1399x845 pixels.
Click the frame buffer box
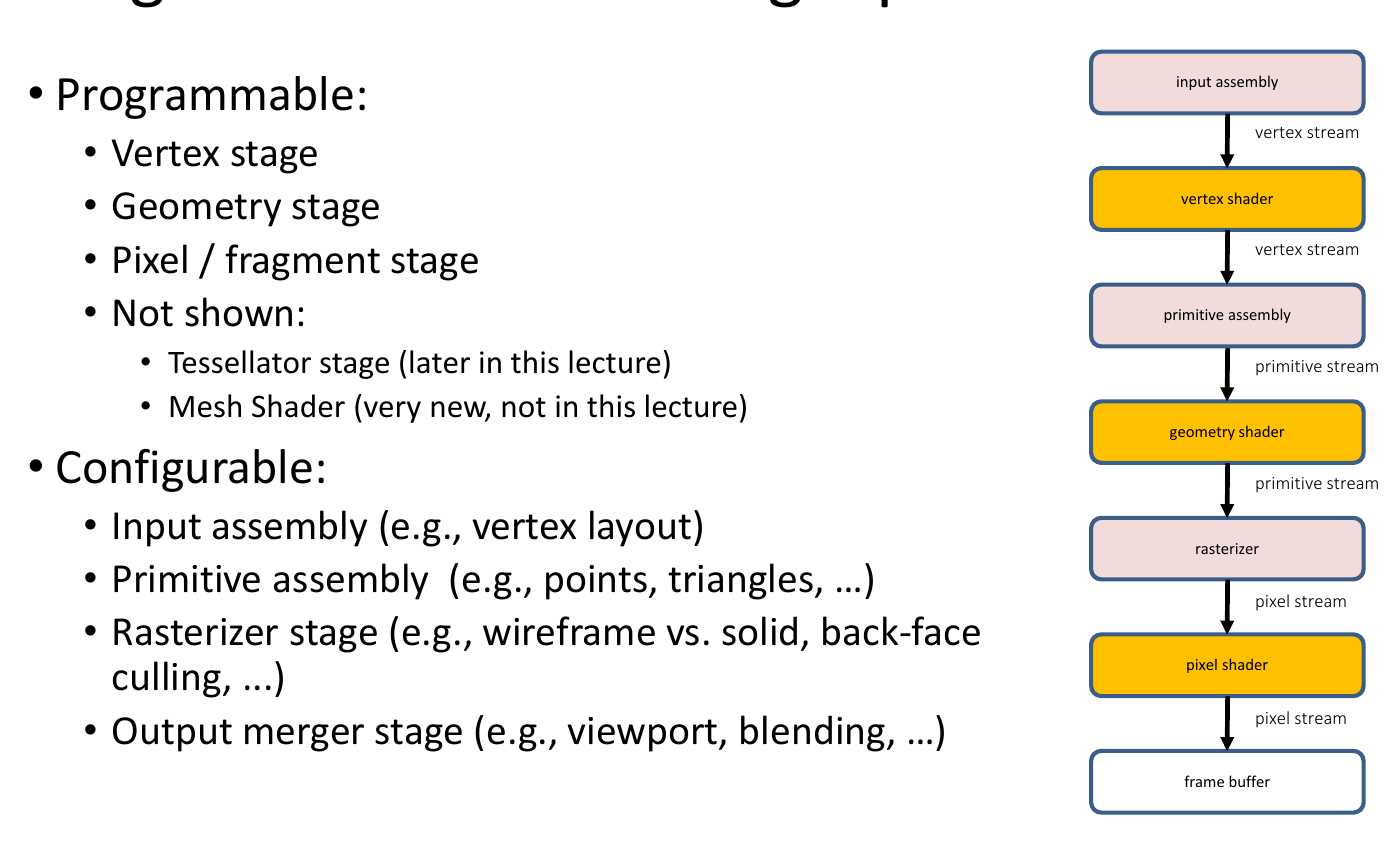point(1227,782)
